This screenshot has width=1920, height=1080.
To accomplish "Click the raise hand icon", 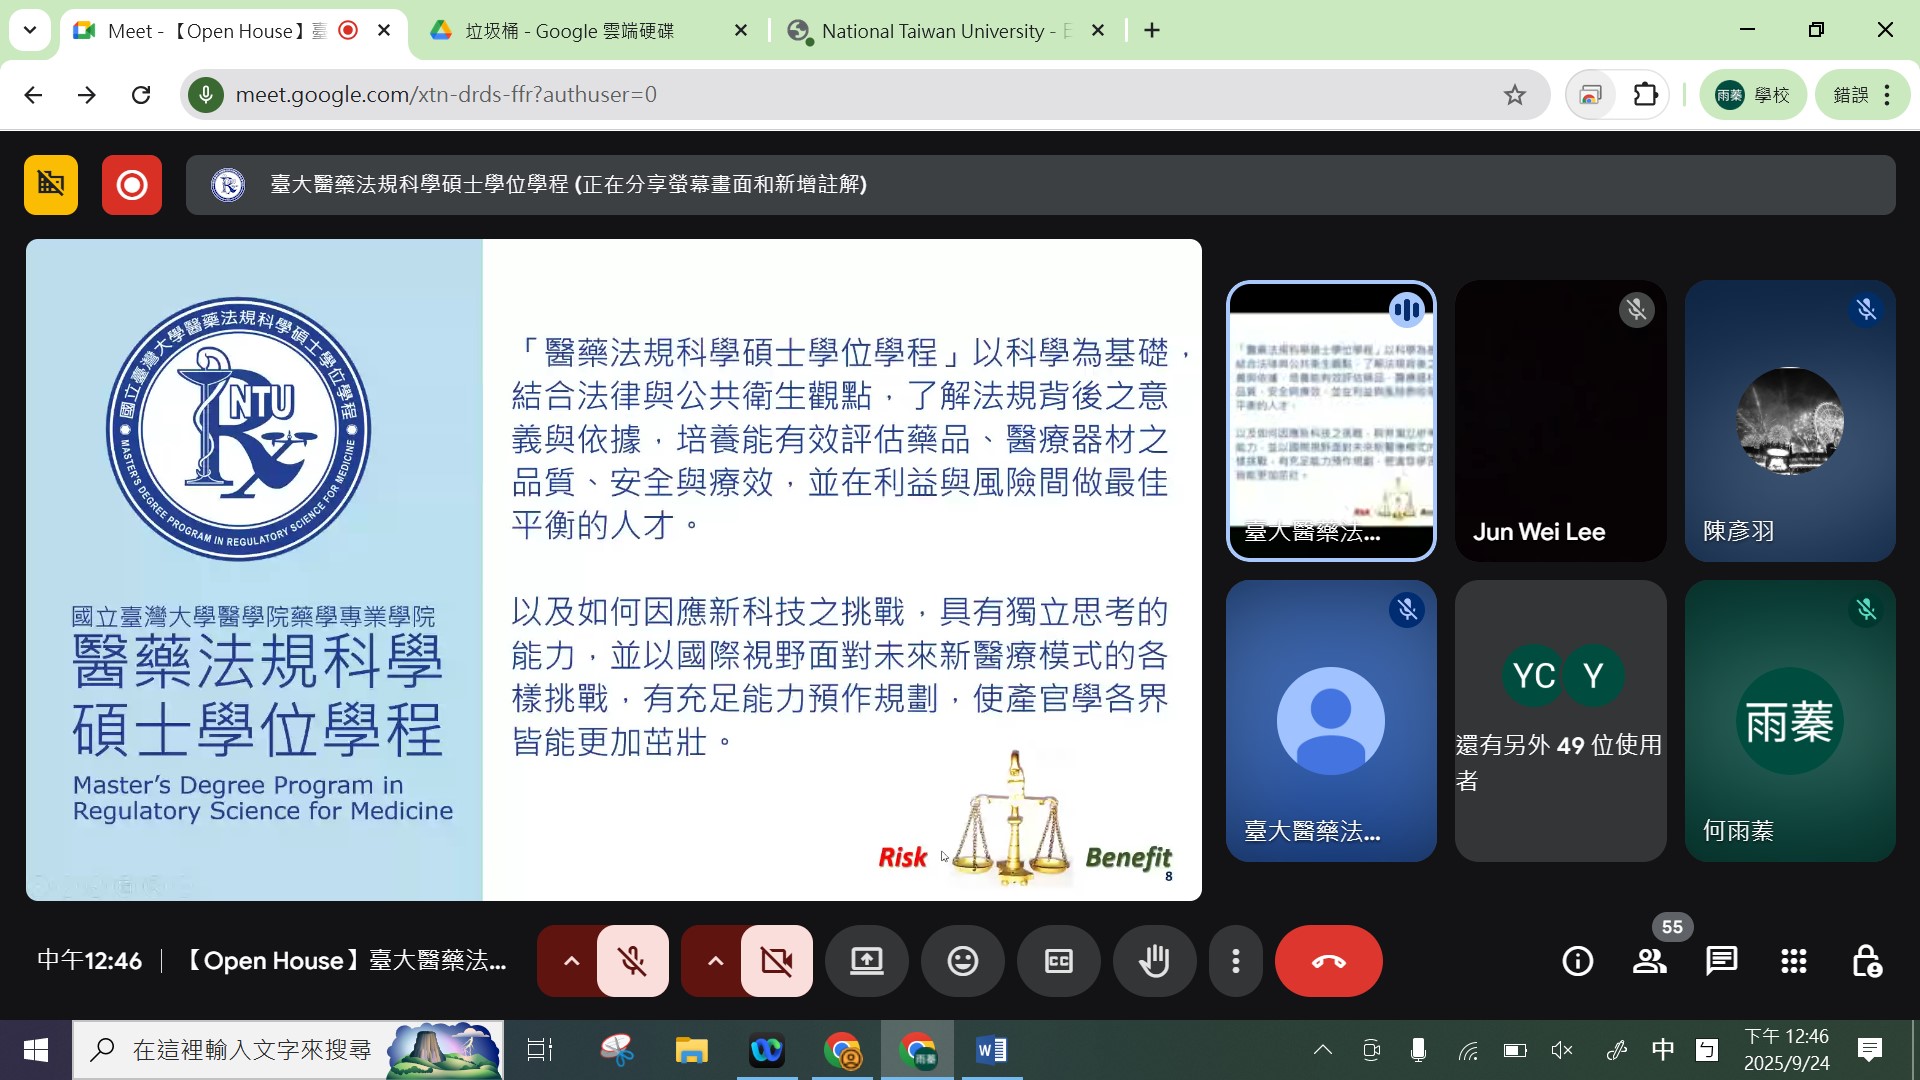I will point(1154,961).
